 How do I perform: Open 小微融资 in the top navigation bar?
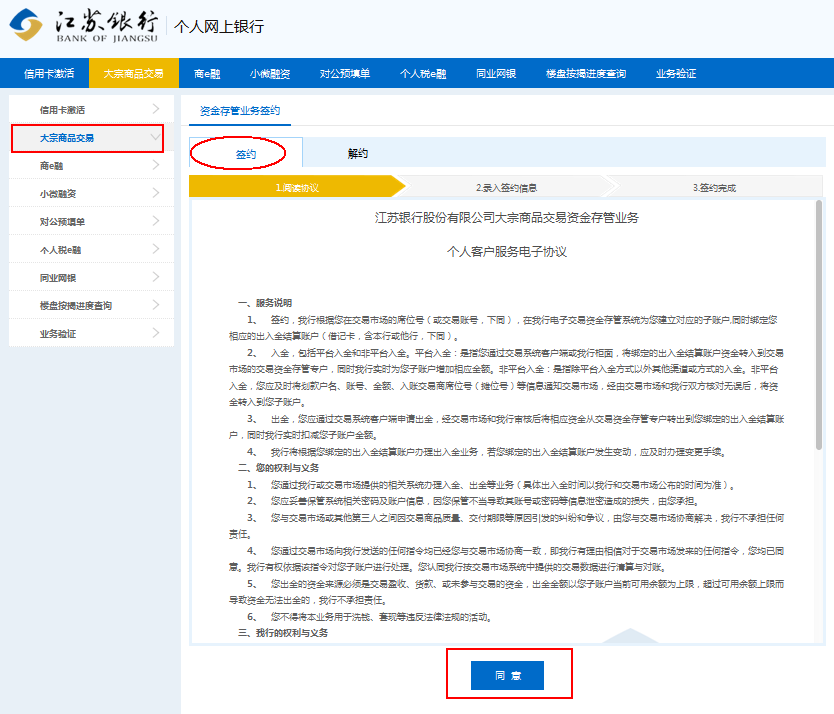[270, 73]
